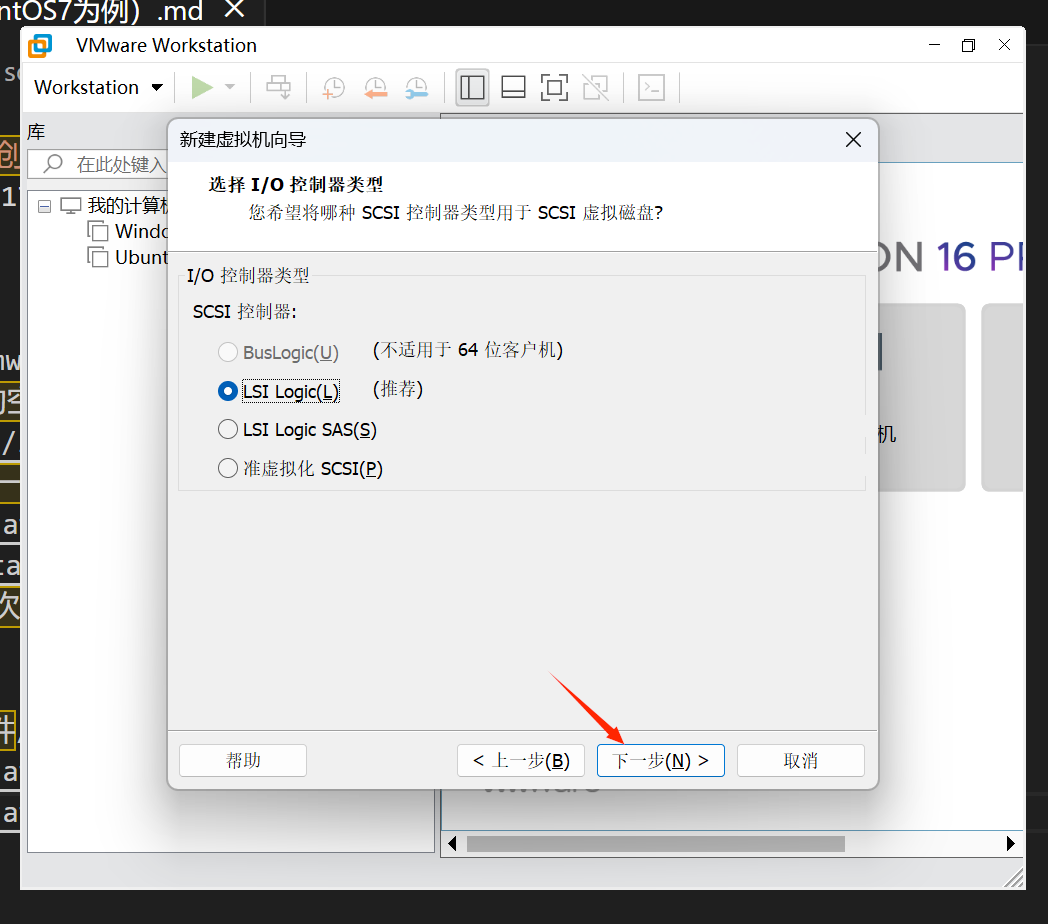Focus the library search field
The height and width of the screenshot is (924, 1048).
point(98,164)
